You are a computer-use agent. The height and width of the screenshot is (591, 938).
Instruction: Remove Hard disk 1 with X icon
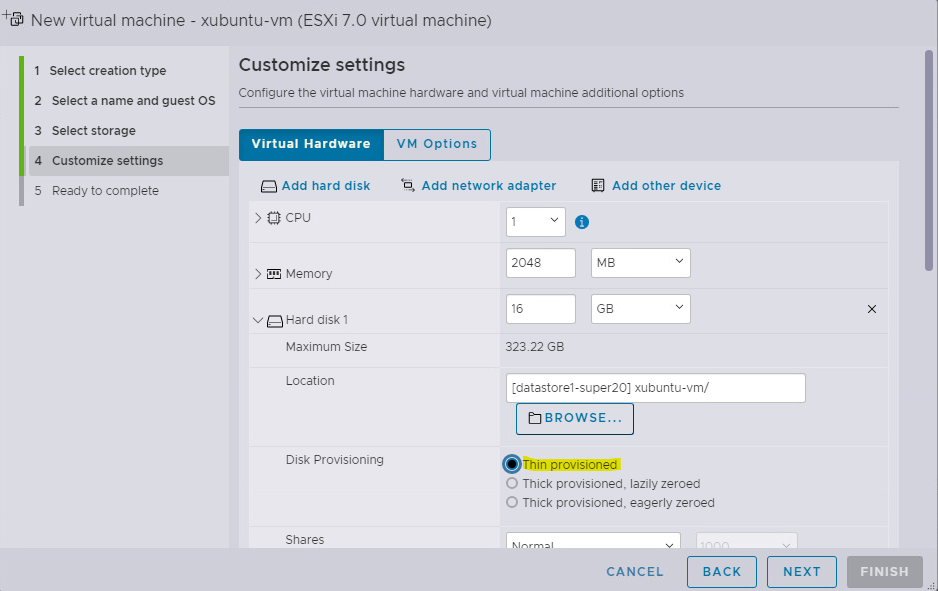point(871,310)
